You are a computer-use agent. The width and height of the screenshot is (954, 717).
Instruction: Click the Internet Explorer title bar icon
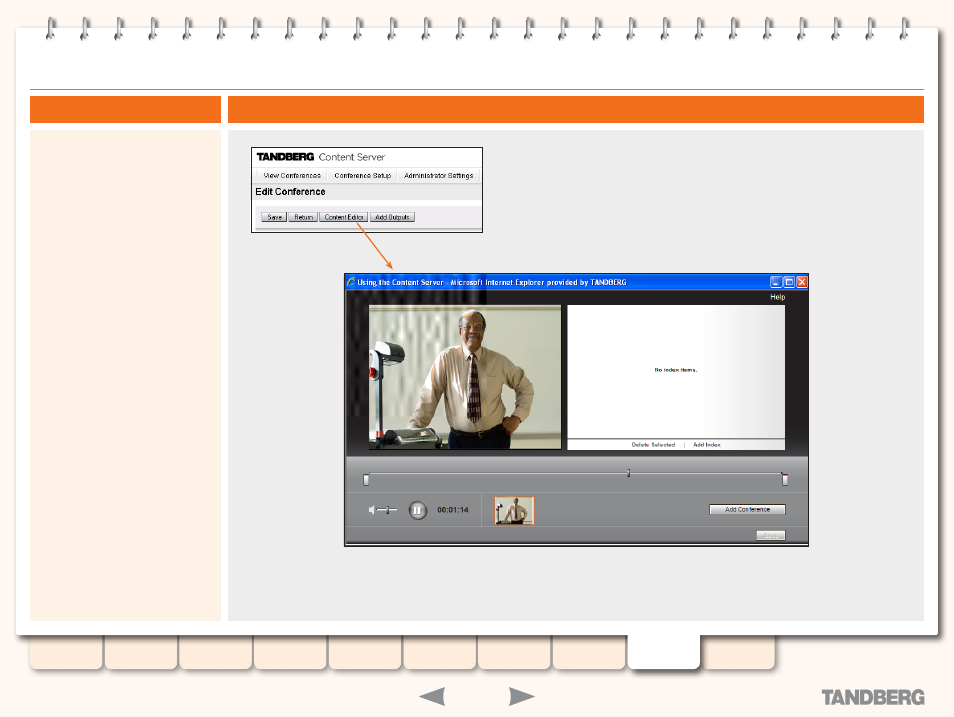351,282
